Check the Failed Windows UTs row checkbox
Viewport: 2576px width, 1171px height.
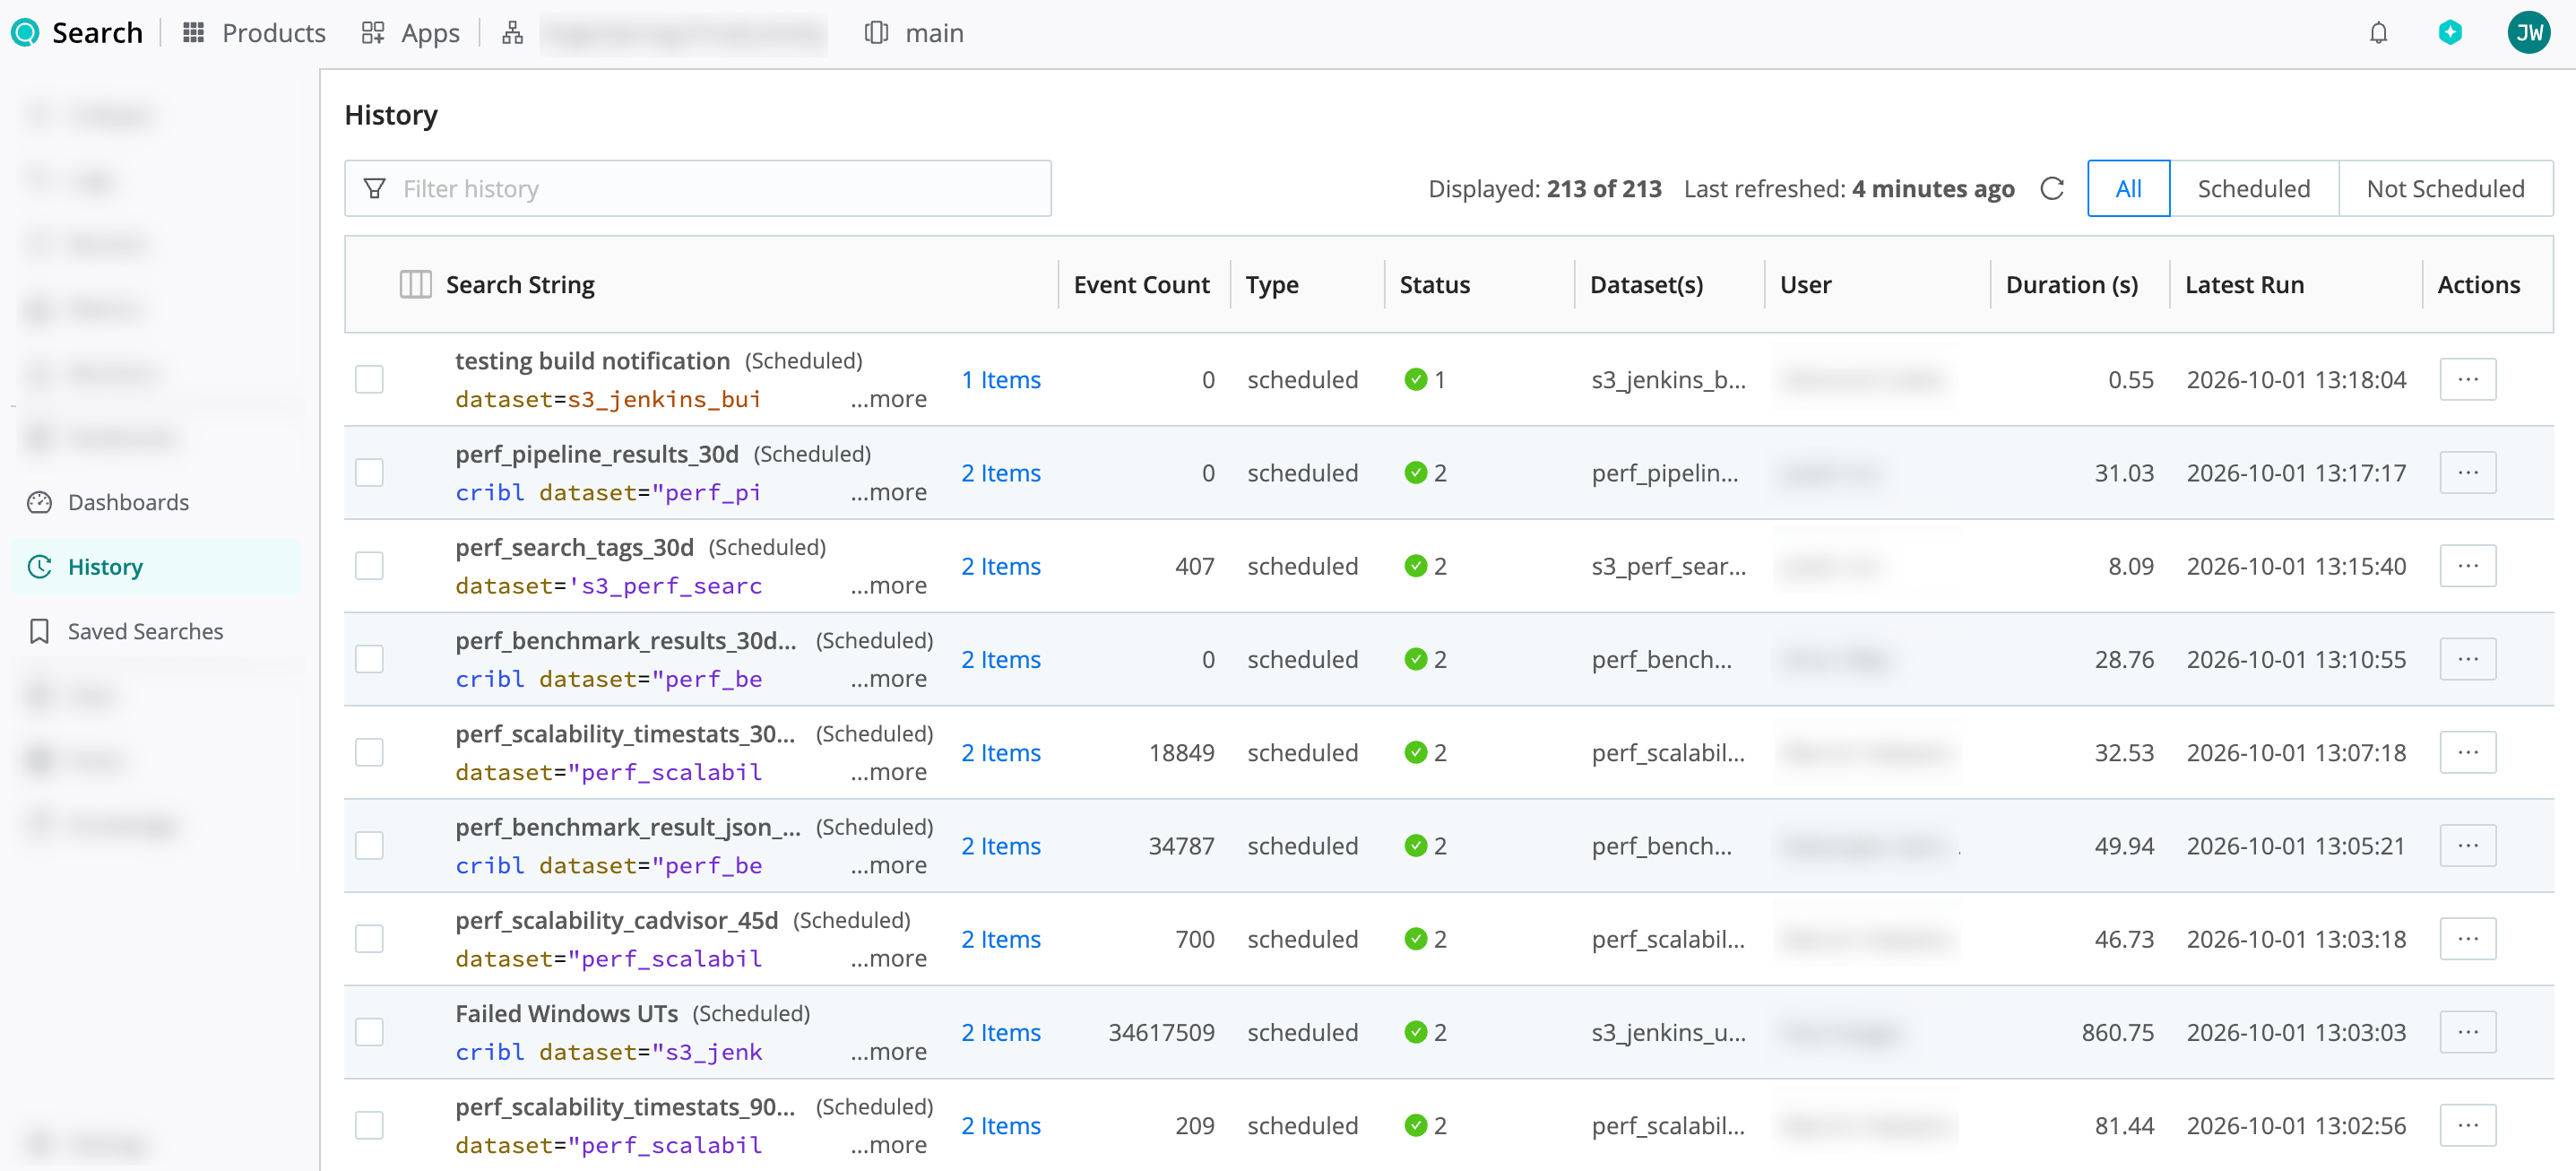click(369, 1032)
